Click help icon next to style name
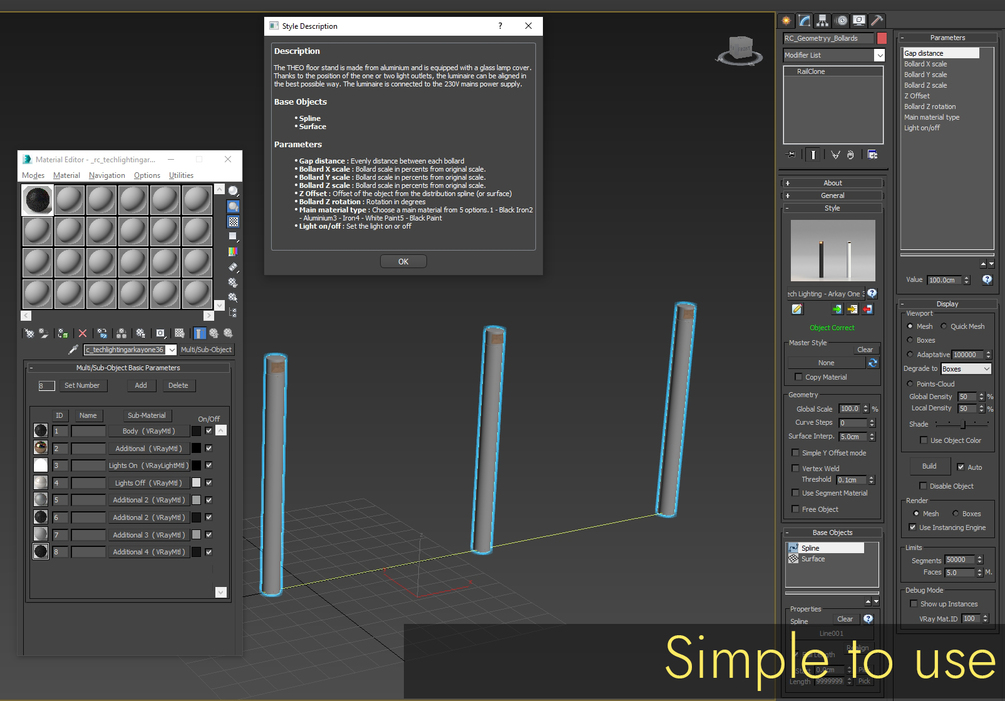This screenshot has width=1005, height=701. click(872, 293)
